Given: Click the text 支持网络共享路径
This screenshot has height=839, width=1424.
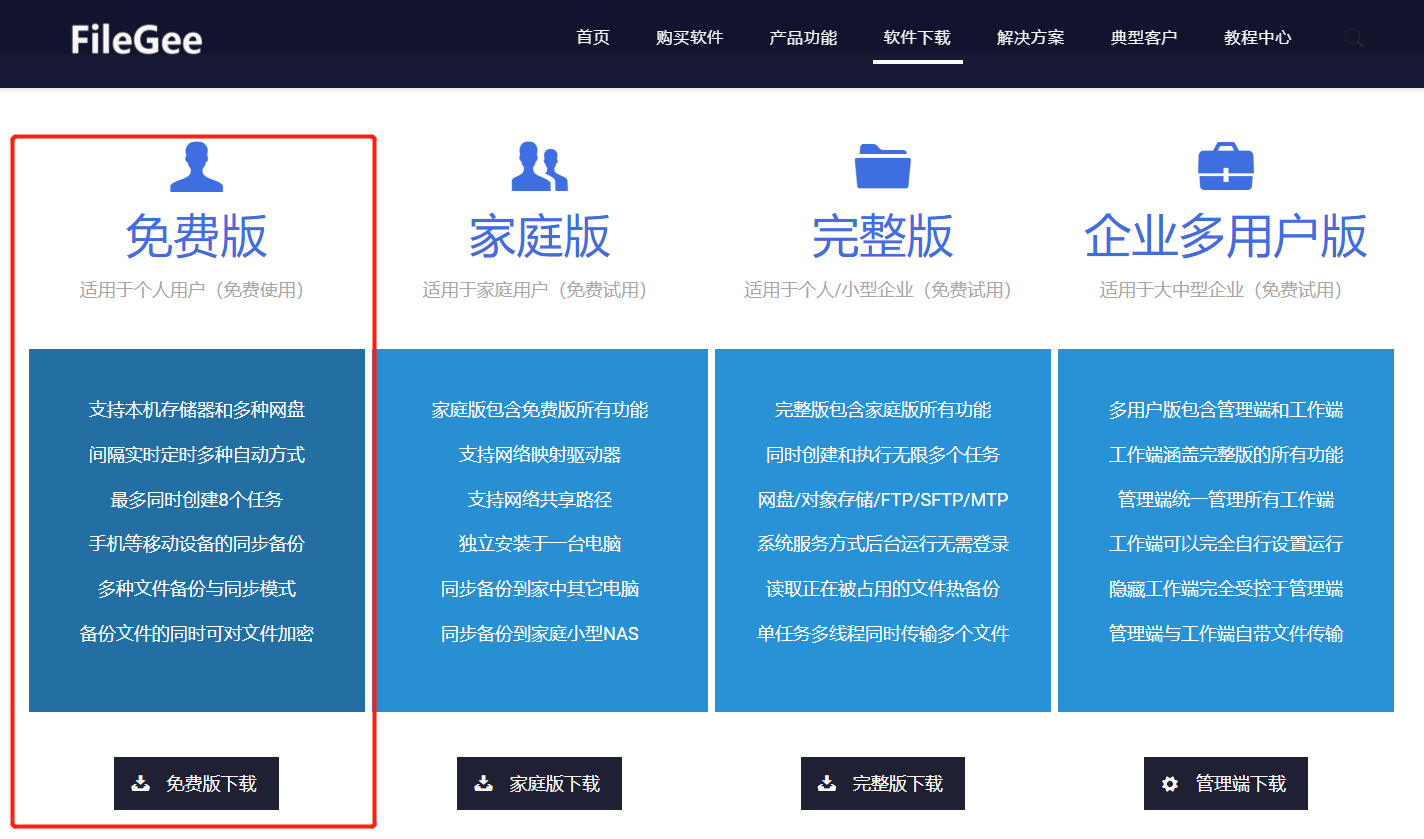Looking at the screenshot, I should point(540,500).
